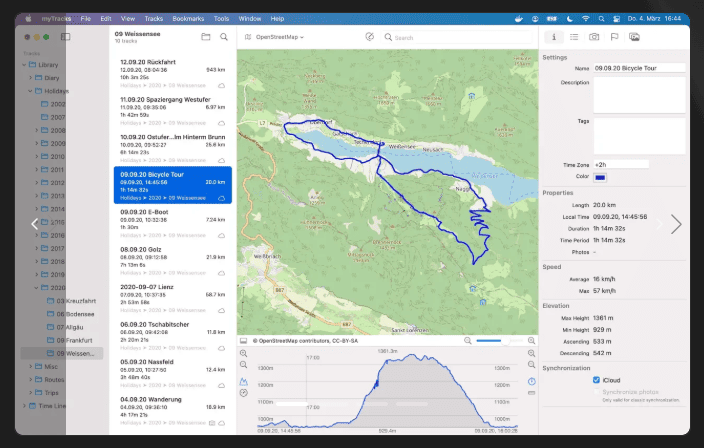The height and width of the screenshot is (448, 704).
Task: Collapse the Library tree node
Action: [24, 65]
